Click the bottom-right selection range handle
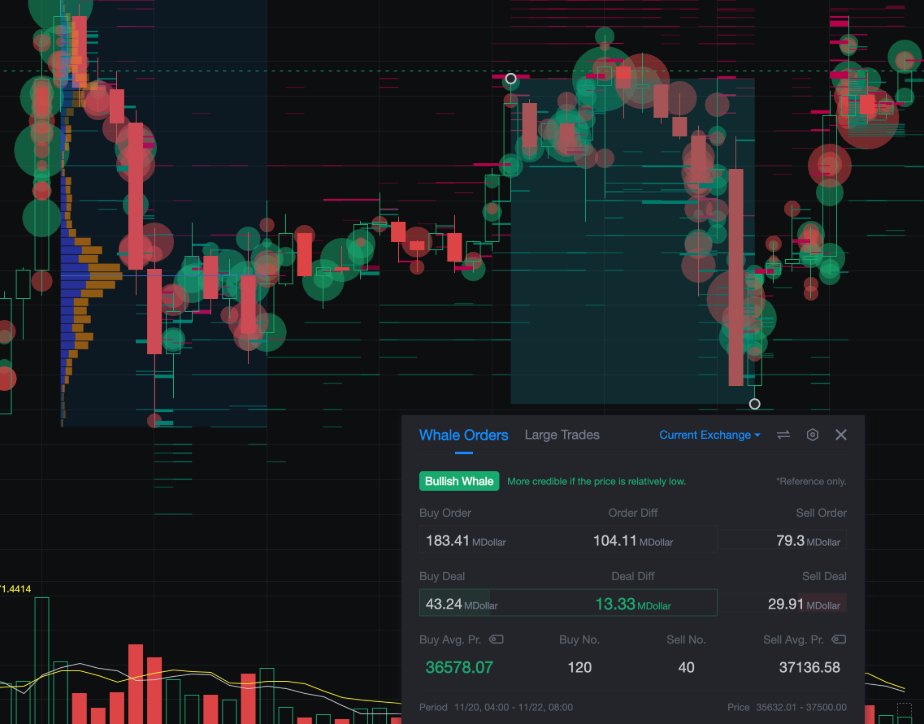The height and width of the screenshot is (724, 924). (755, 404)
